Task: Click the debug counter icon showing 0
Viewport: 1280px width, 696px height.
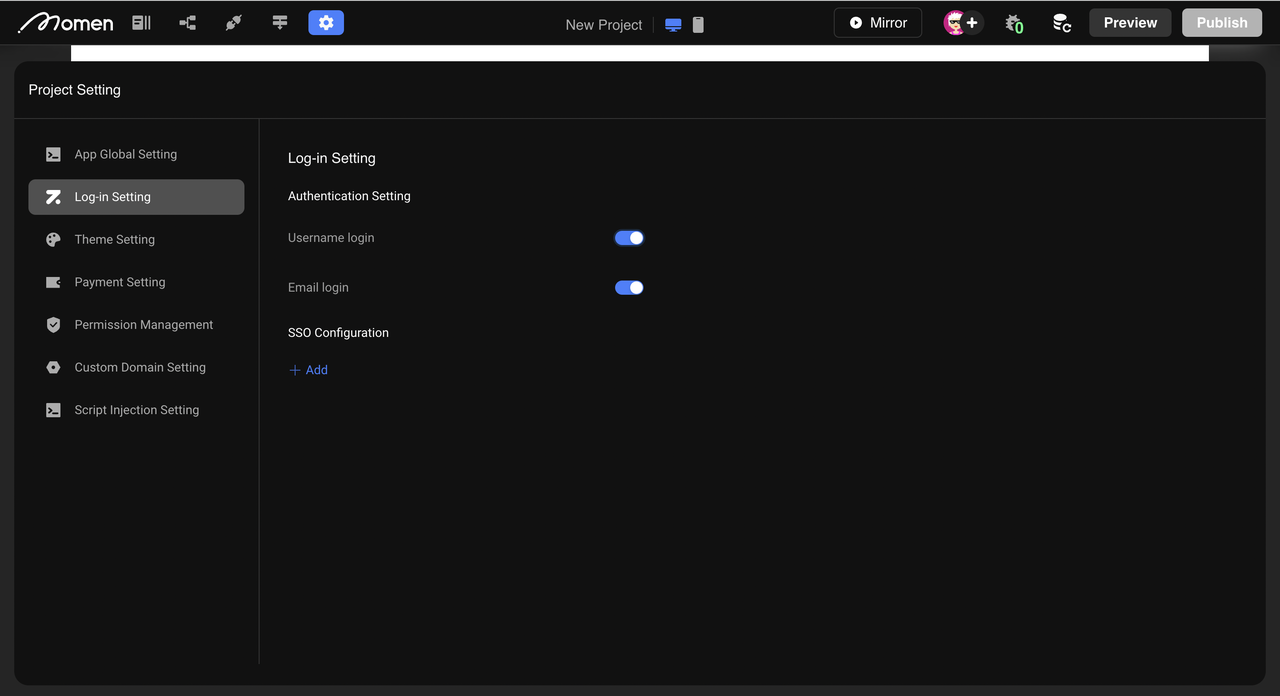Action: [1013, 22]
